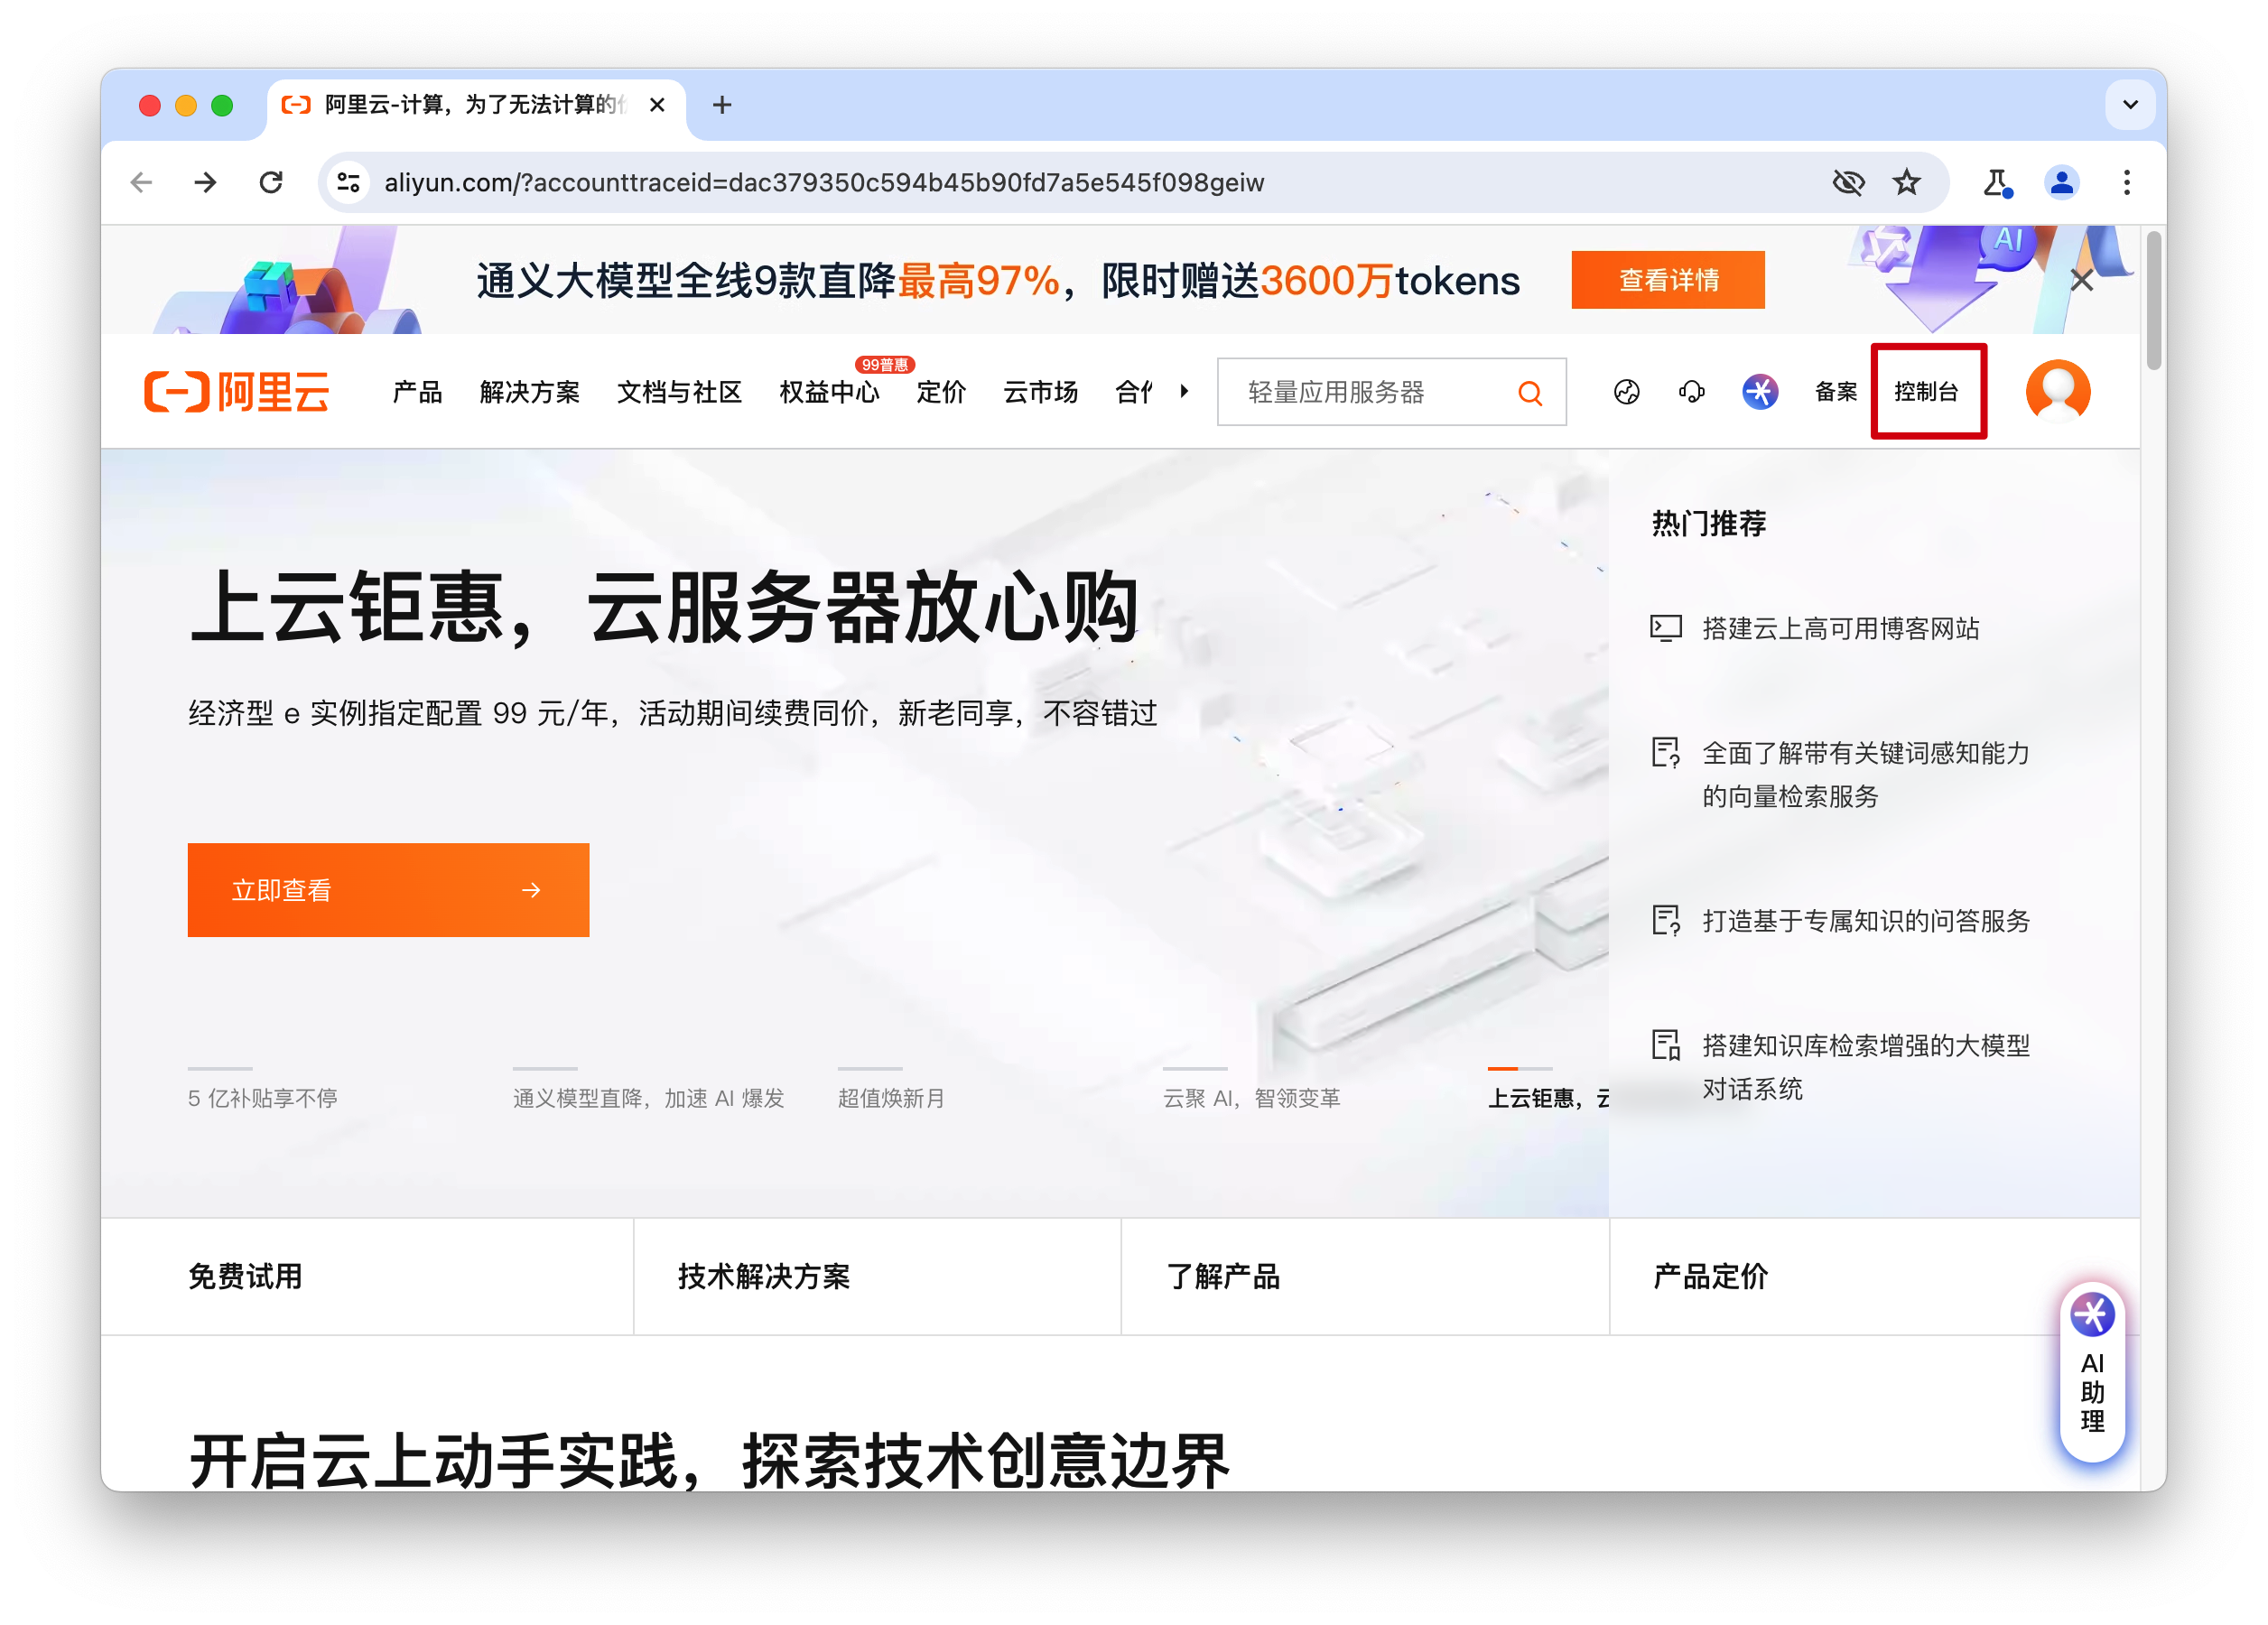The image size is (2268, 1625).
Task: Open the 定价 menu
Action: (942, 392)
